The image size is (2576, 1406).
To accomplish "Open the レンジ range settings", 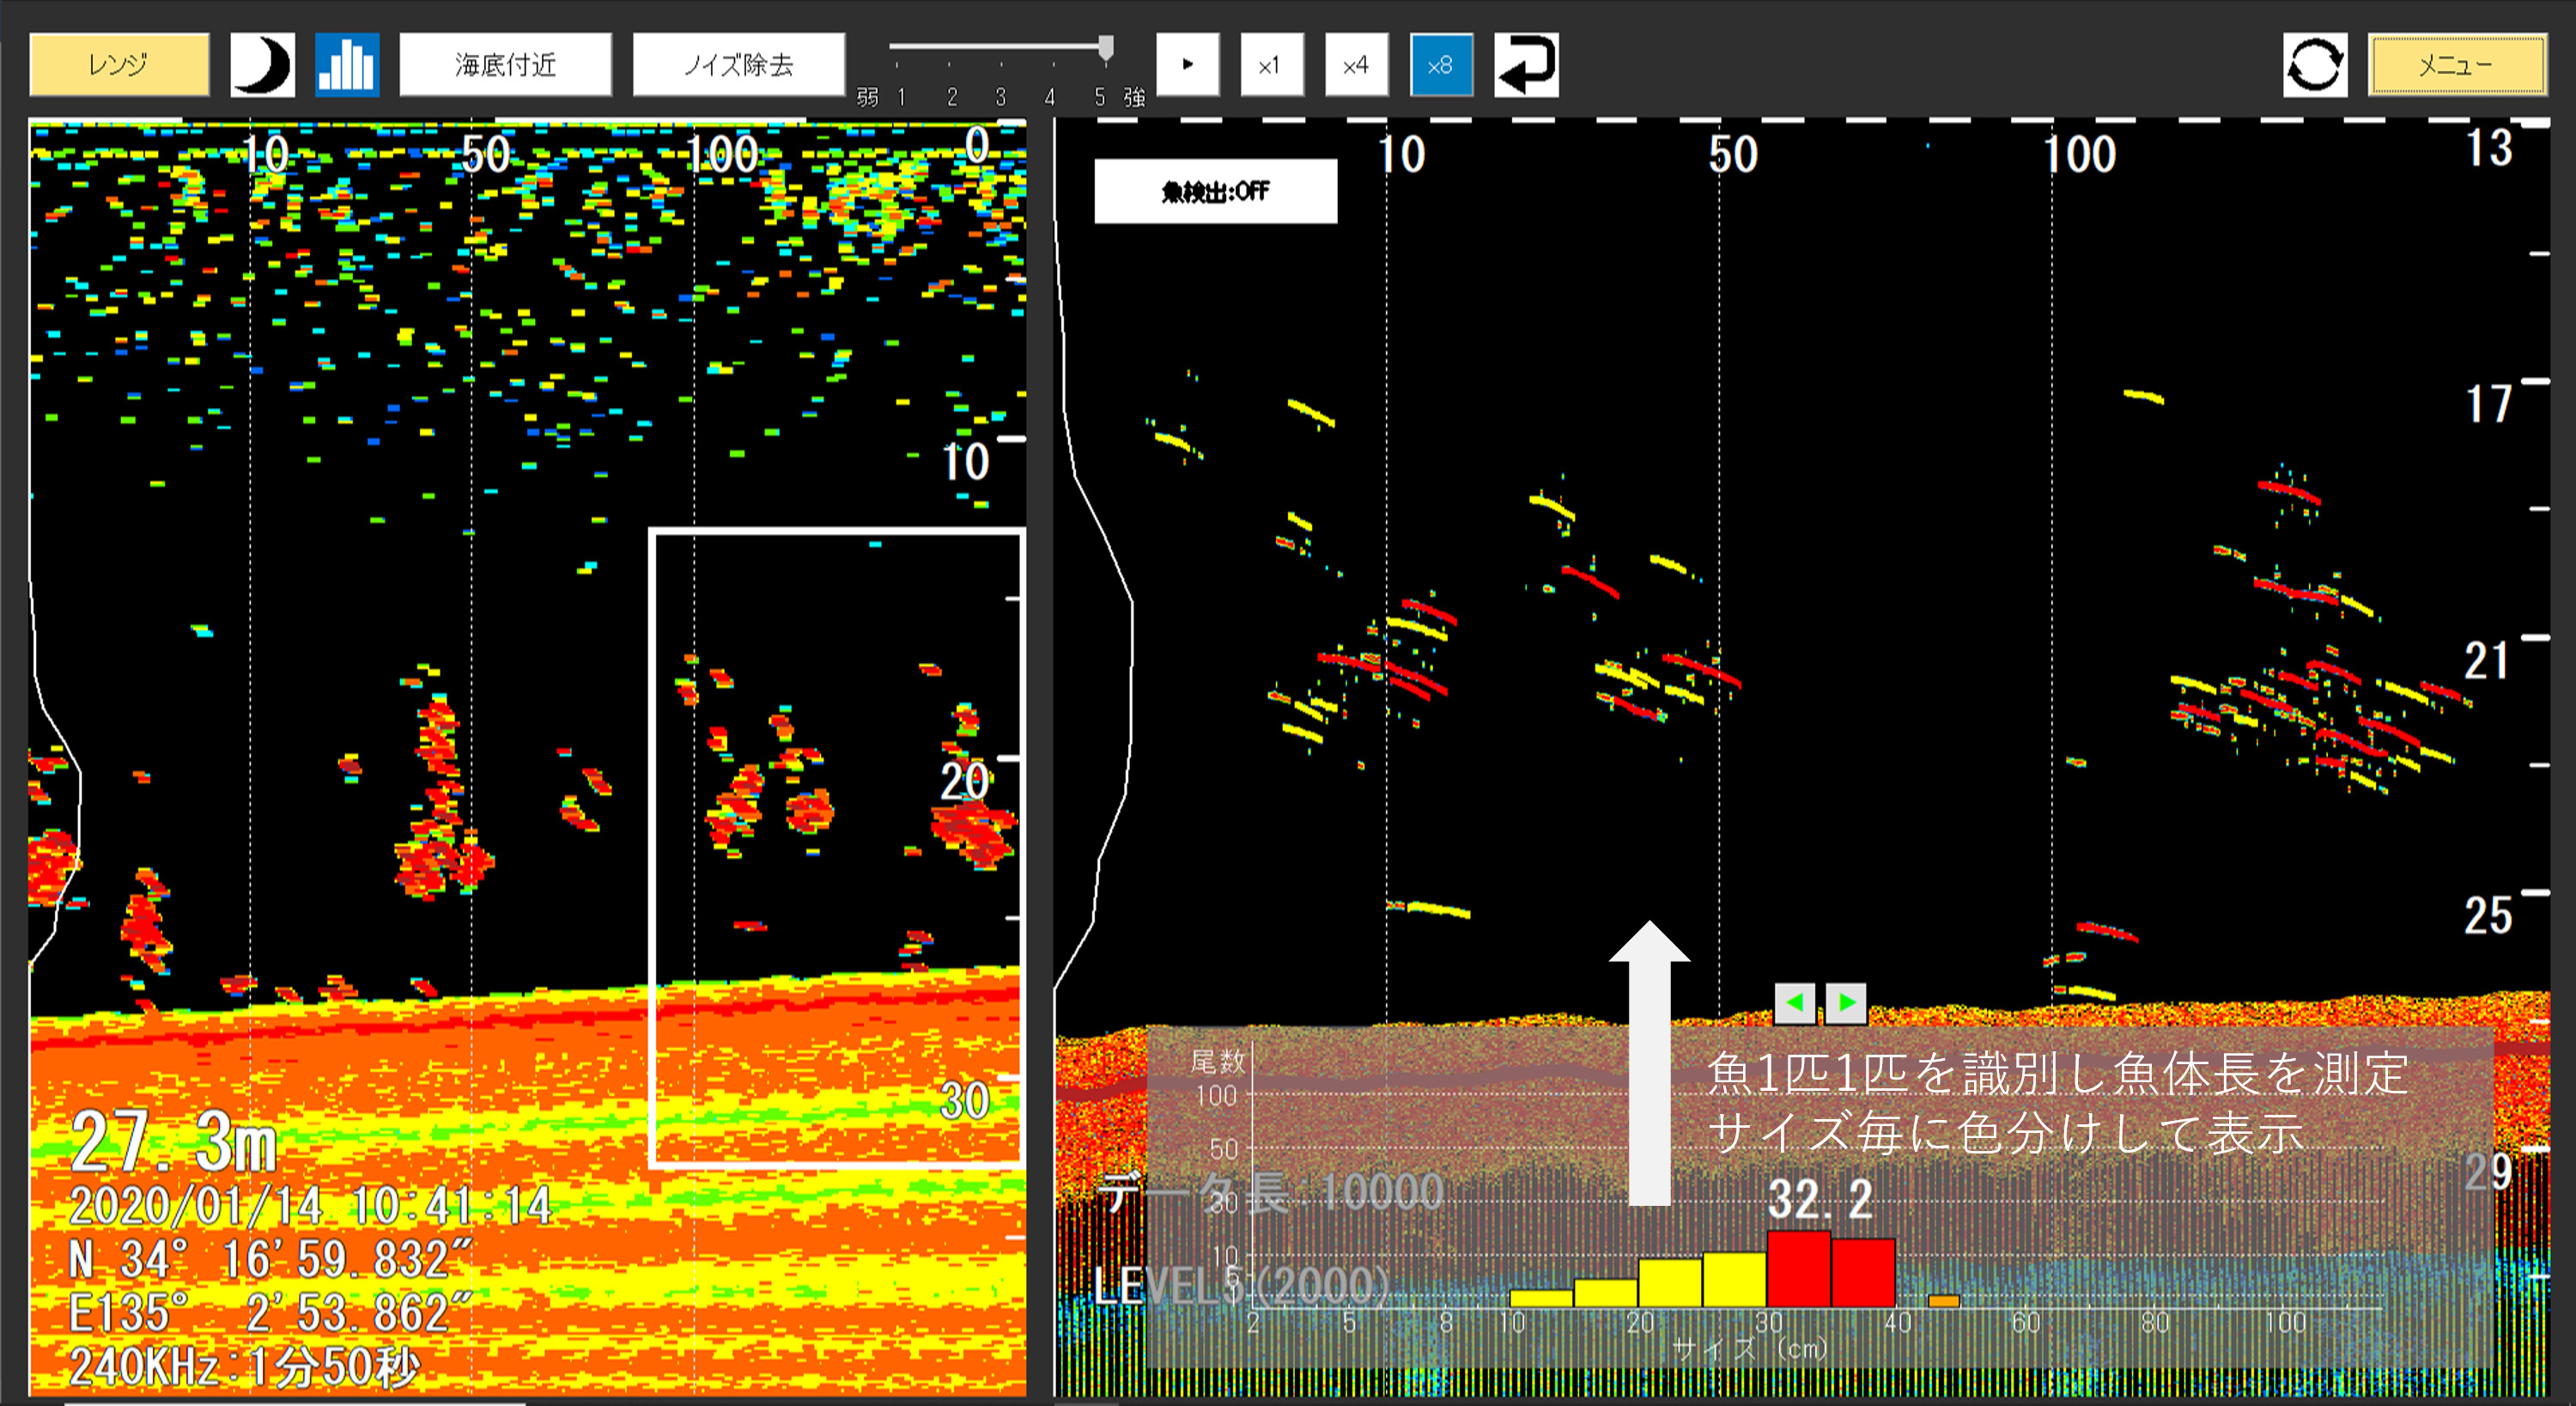I will (x=119, y=65).
